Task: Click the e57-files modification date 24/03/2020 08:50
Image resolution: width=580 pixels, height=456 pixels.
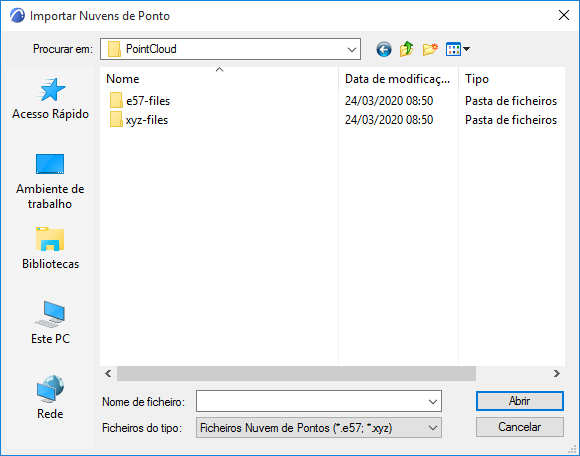Action: tap(389, 101)
